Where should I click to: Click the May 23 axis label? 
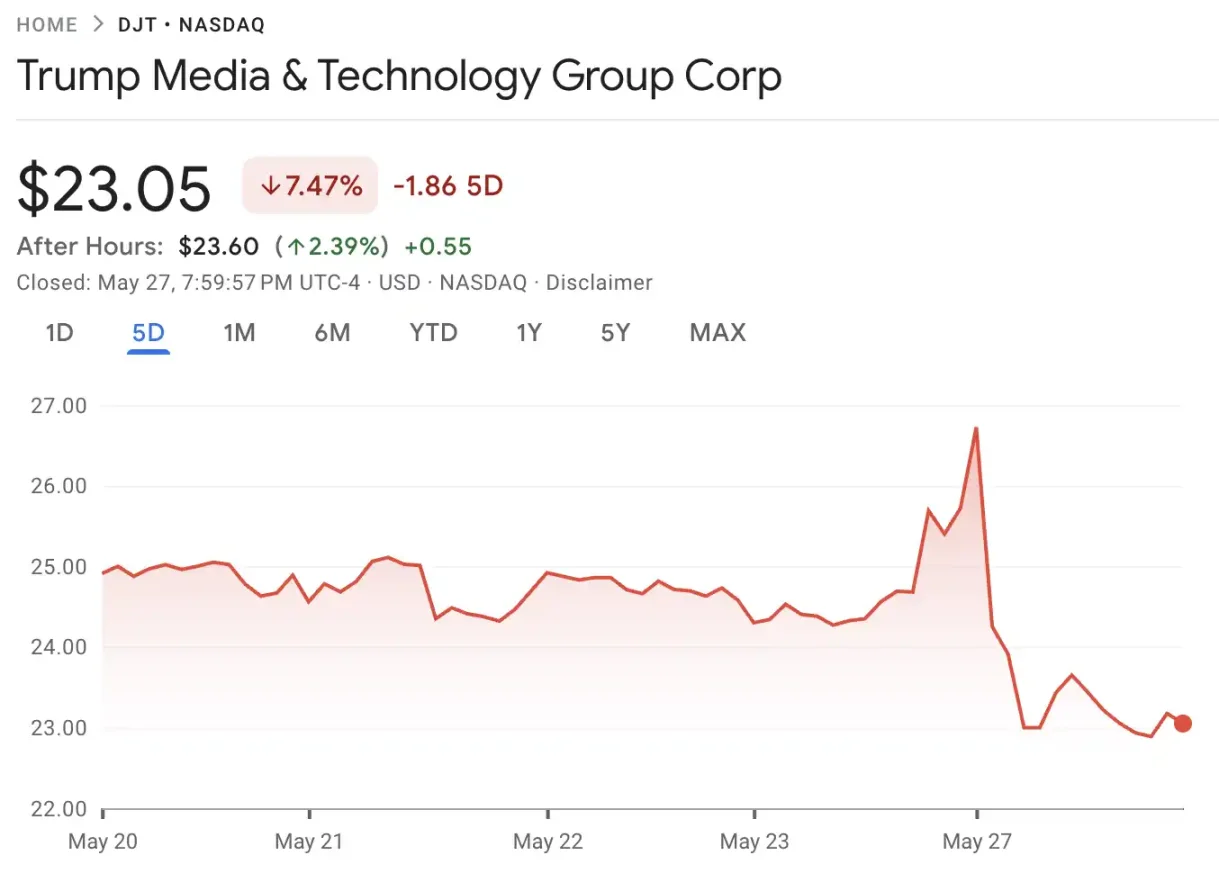pyautogui.click(x=755, y=842)
